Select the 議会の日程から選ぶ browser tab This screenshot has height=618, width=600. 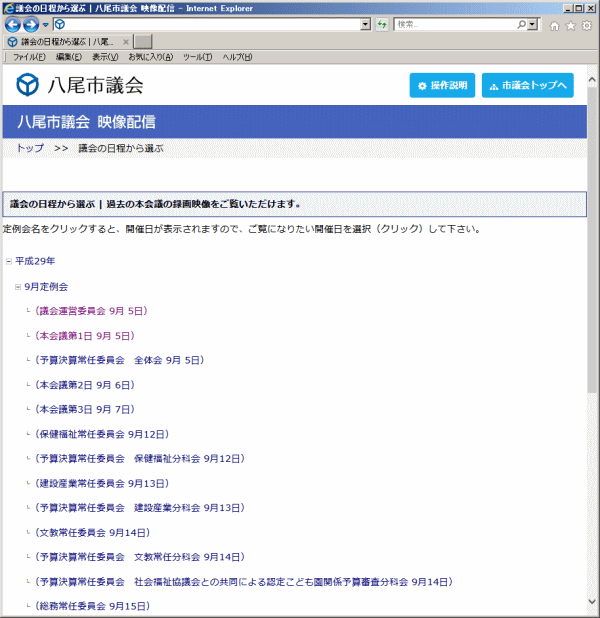point(67,42)
